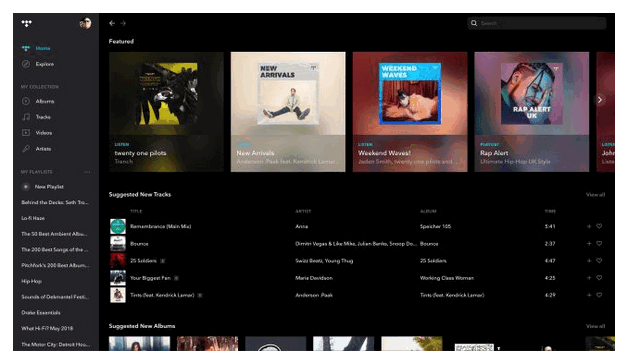Open artist Anna
The image size is (625, 361).
tap(302, 226)
